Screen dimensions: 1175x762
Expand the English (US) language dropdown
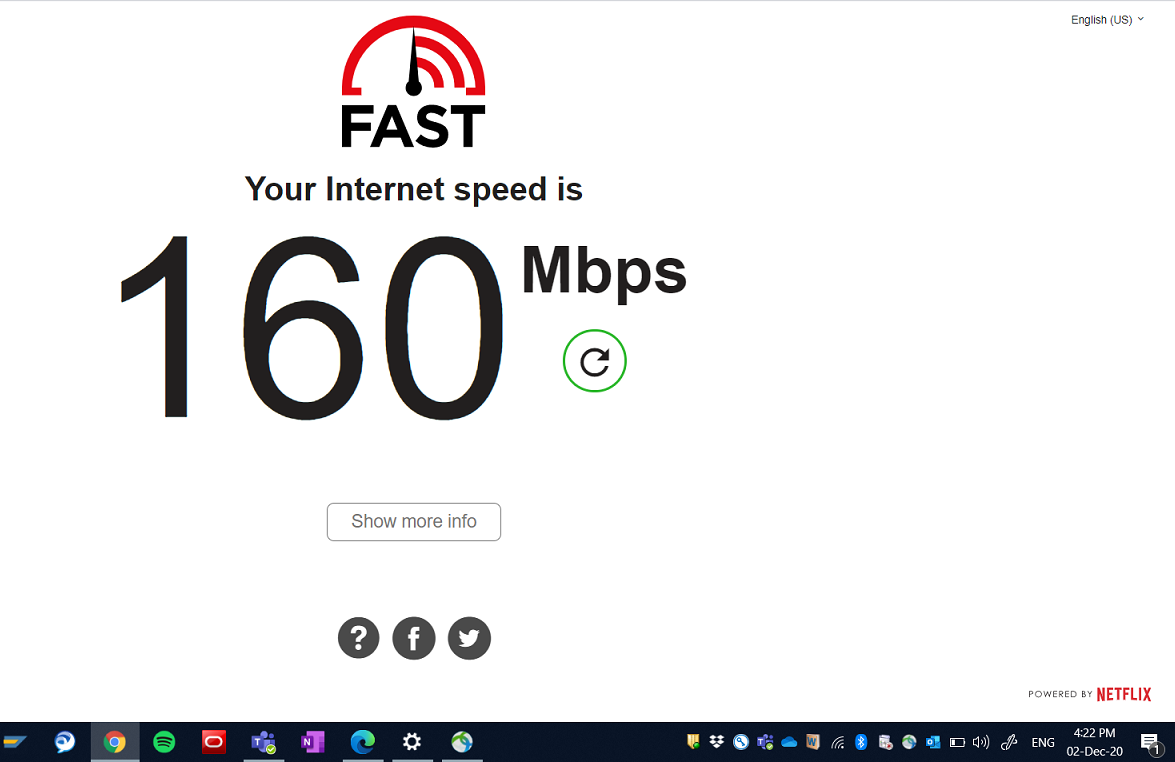coord(1107,19)
